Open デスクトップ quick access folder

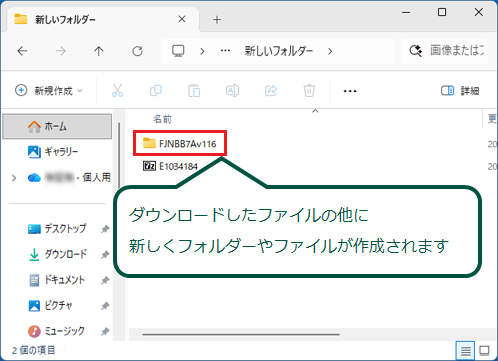[57, 229]
